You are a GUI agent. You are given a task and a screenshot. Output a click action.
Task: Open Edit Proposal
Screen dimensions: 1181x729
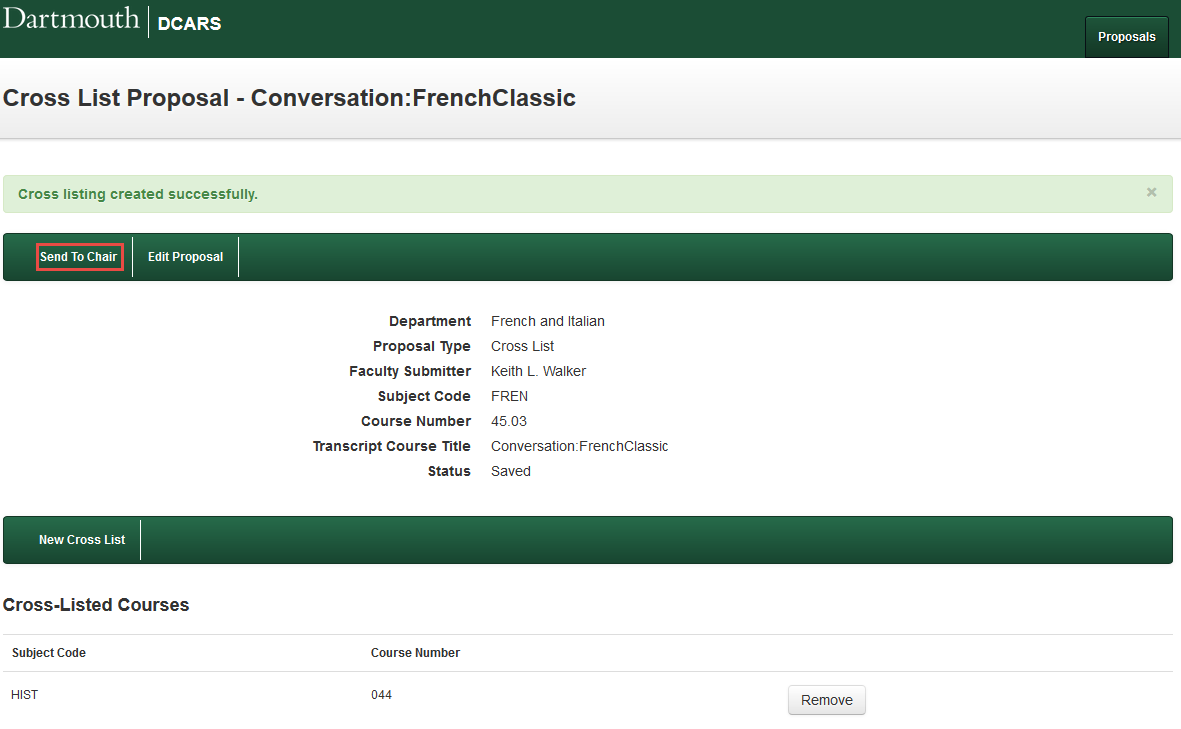coord(185,257)
